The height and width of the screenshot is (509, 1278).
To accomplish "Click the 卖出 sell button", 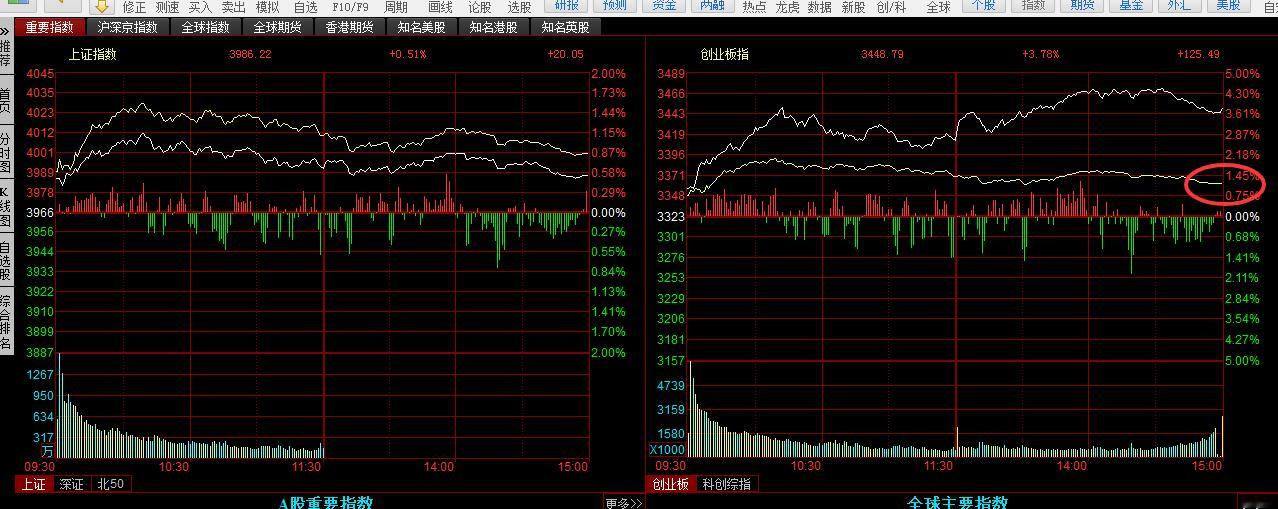I will (233, 7).
